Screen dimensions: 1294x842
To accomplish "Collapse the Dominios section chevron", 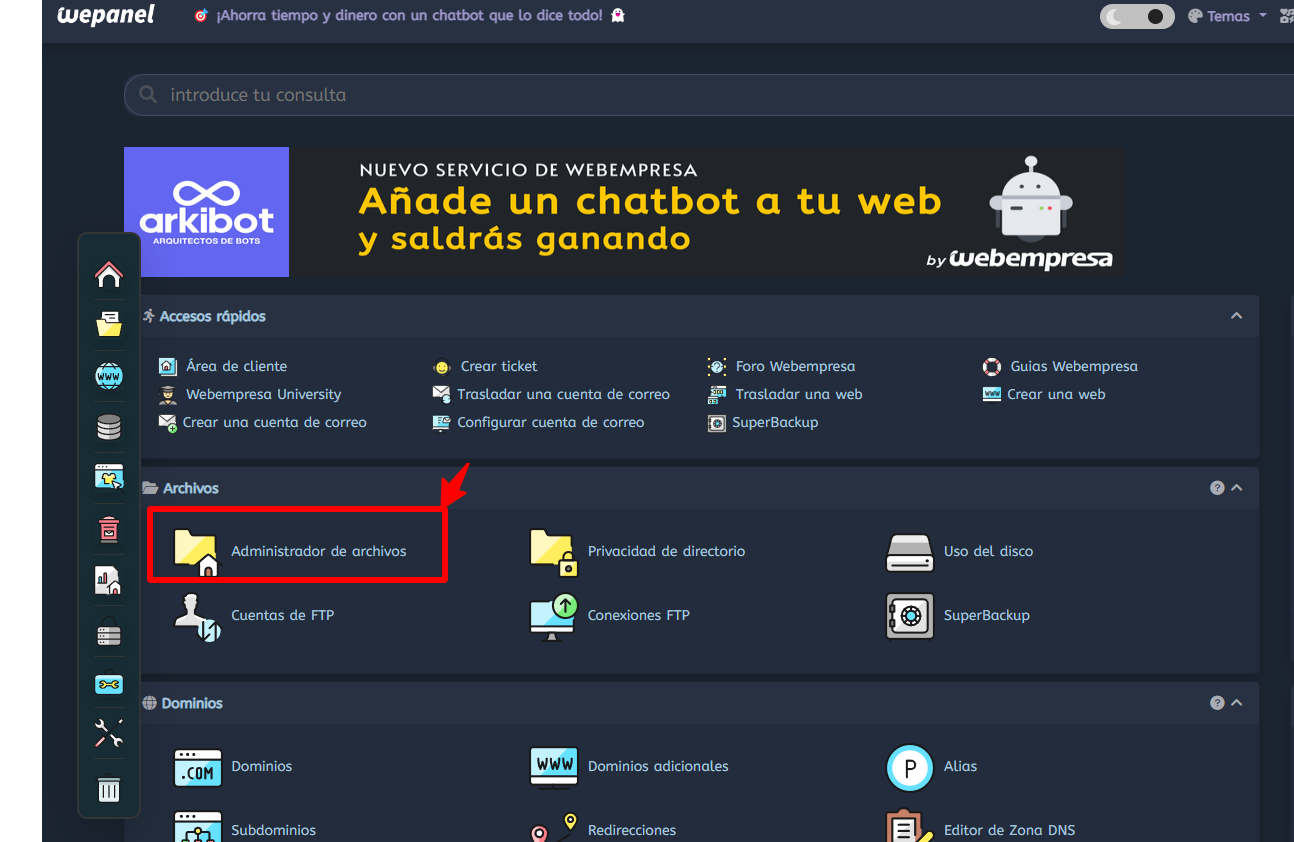I will (1237, 703).
